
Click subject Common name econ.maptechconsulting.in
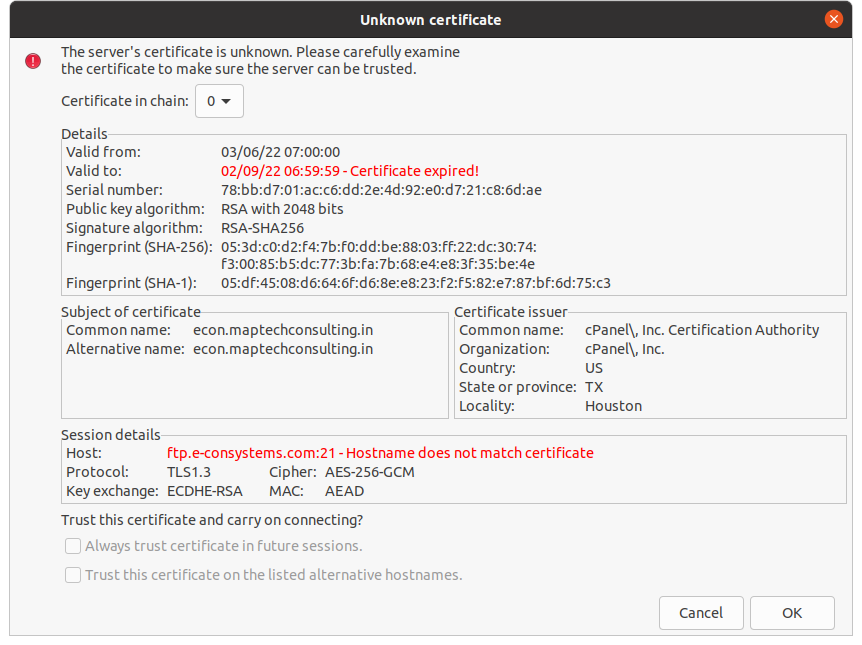coord(283,330)
